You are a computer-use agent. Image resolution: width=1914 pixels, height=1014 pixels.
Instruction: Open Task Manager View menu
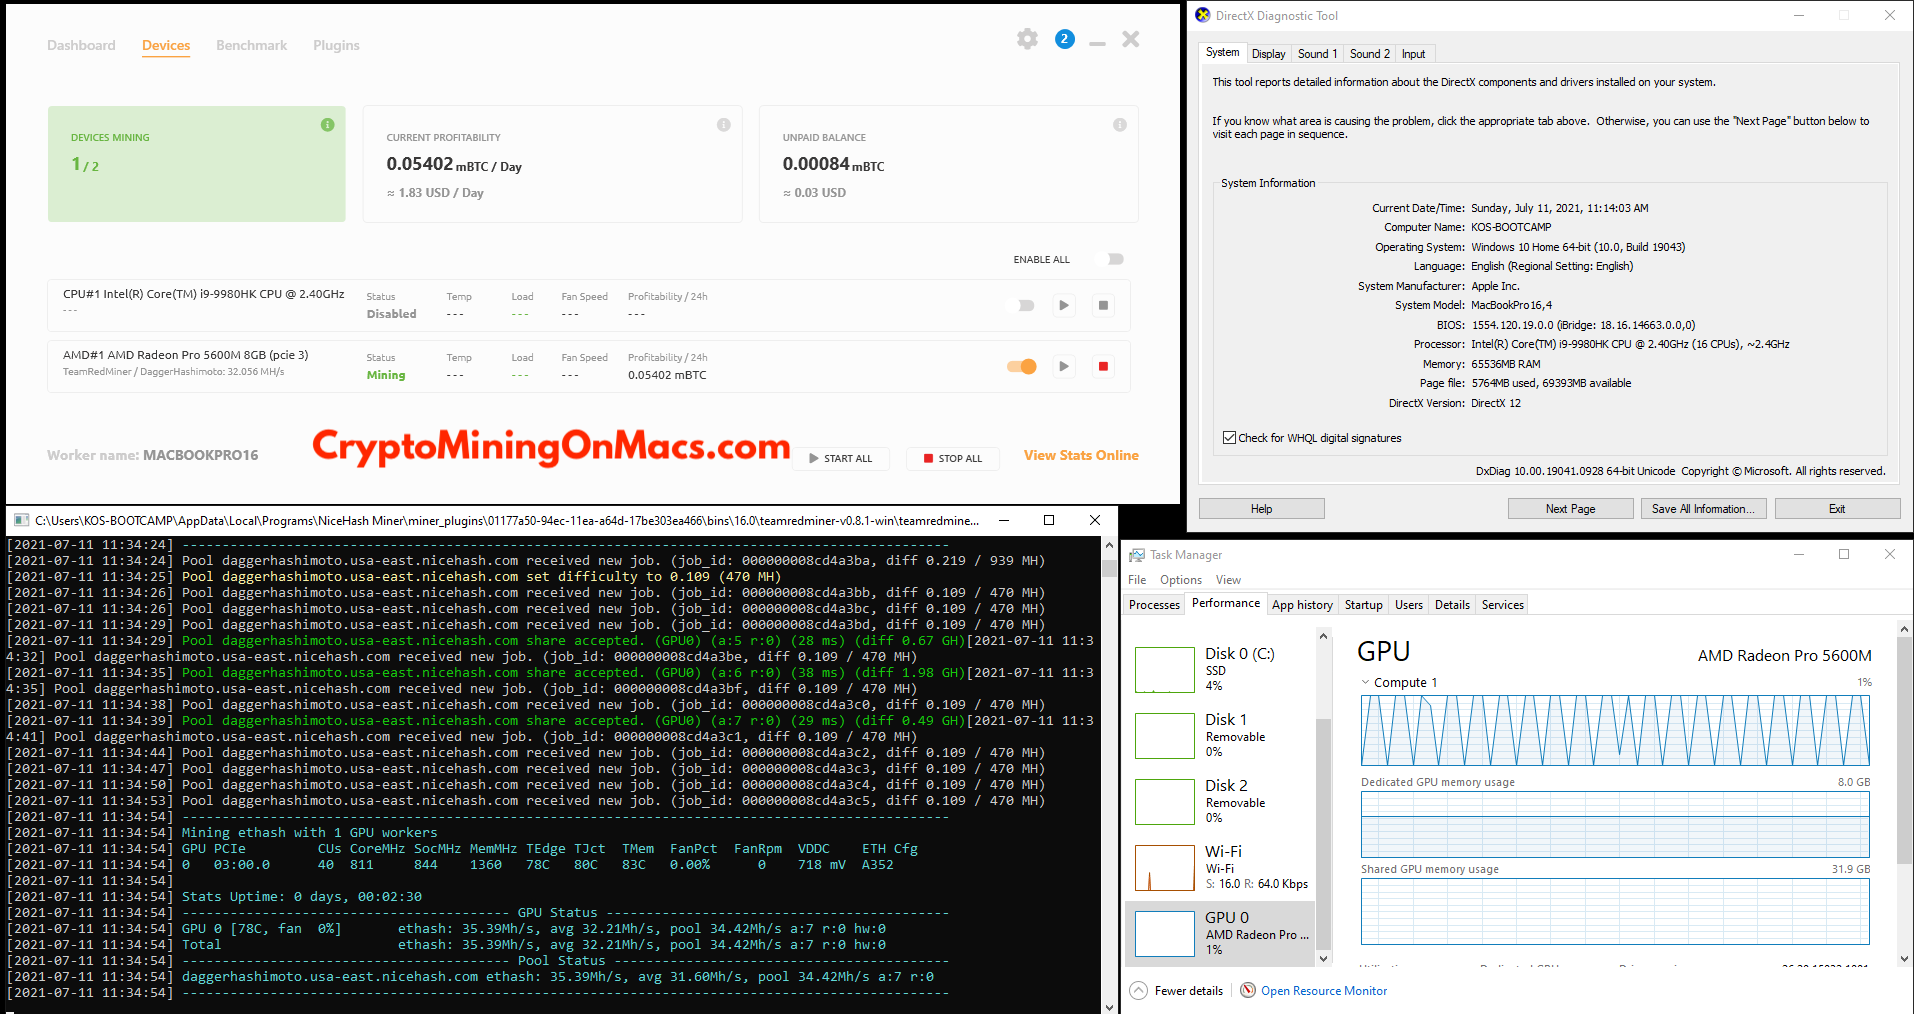(x=1228, y=580)
